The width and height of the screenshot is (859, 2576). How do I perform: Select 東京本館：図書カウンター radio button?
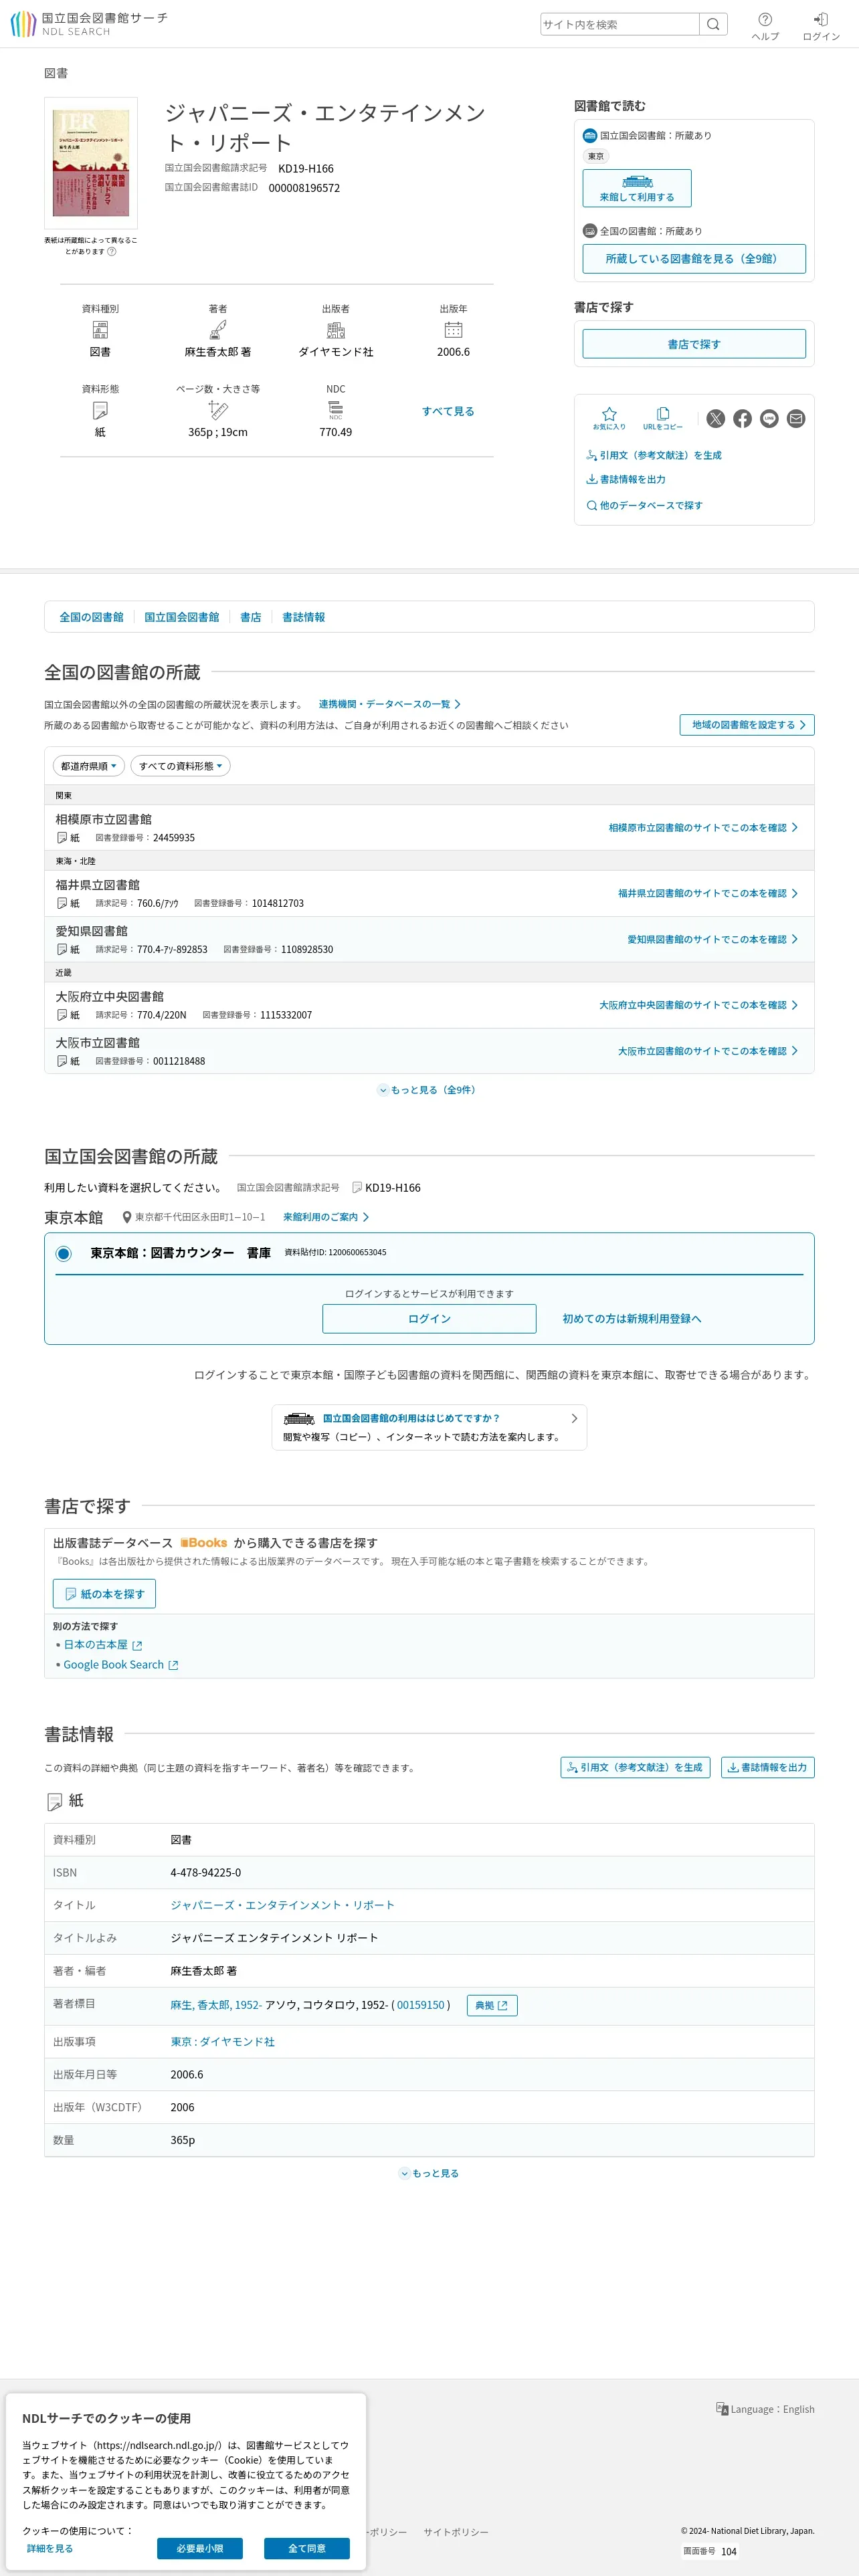(x=64, y=1253)
